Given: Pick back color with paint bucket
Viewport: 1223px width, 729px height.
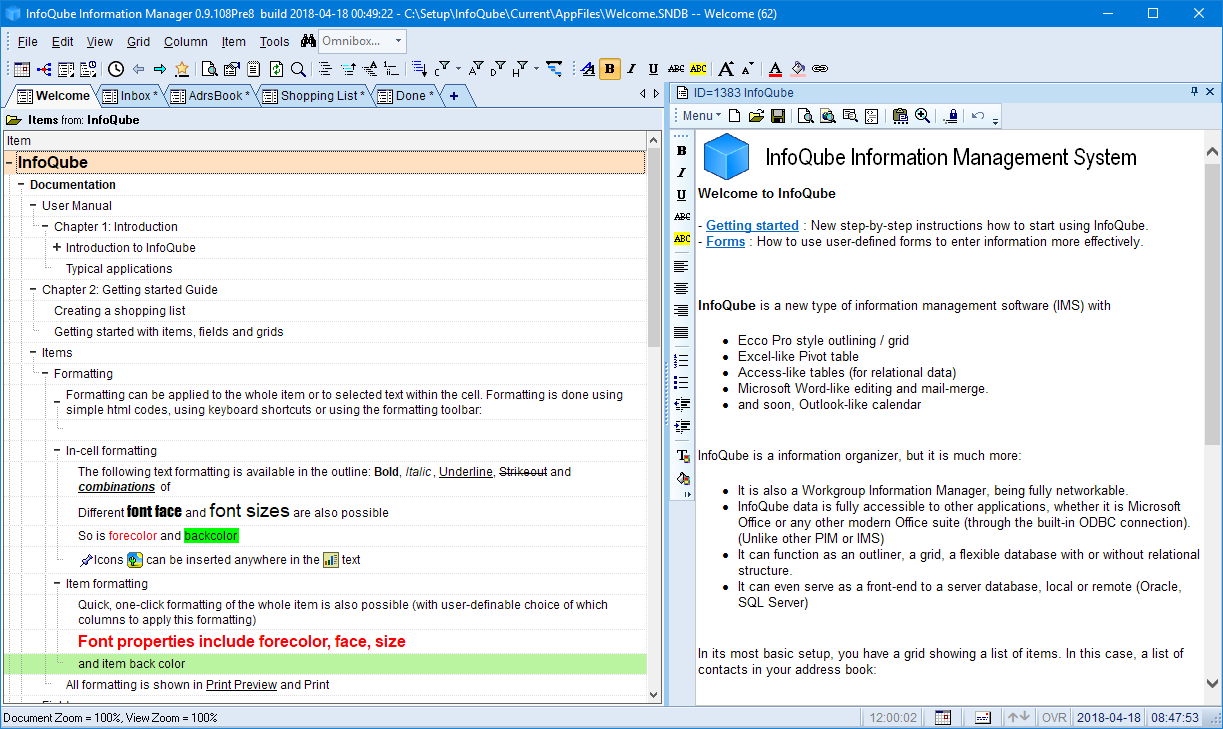Looking at the screenshot, I should (798, 69).
